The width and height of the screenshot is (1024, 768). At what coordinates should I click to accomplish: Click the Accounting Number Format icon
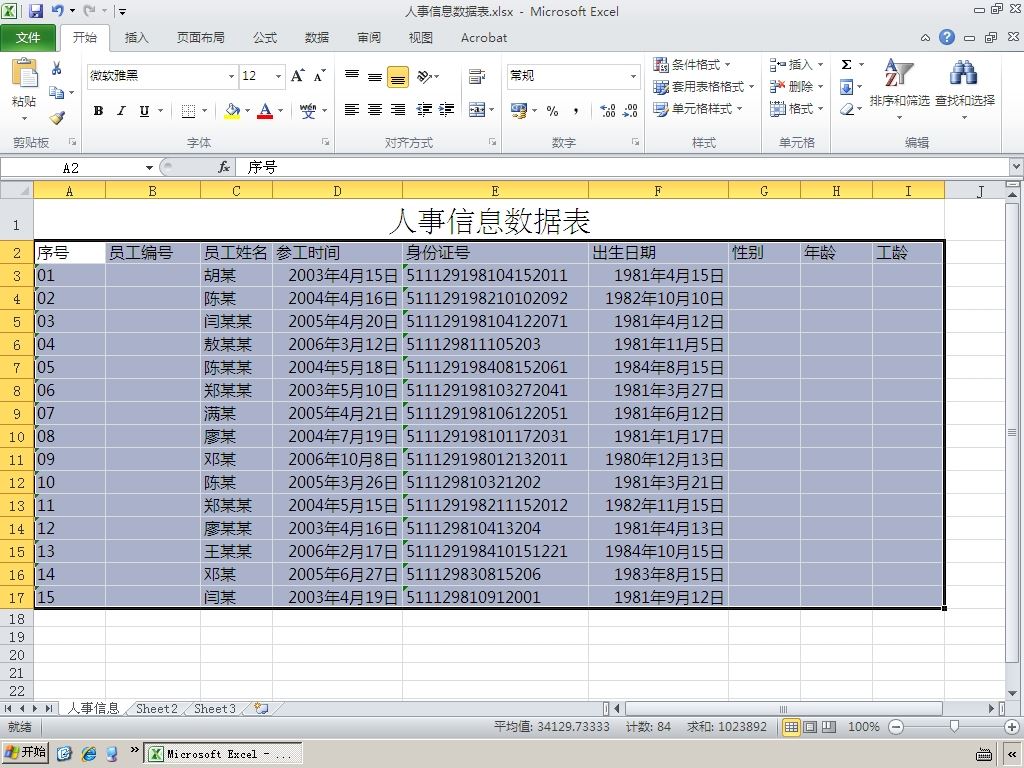[519, 110]
